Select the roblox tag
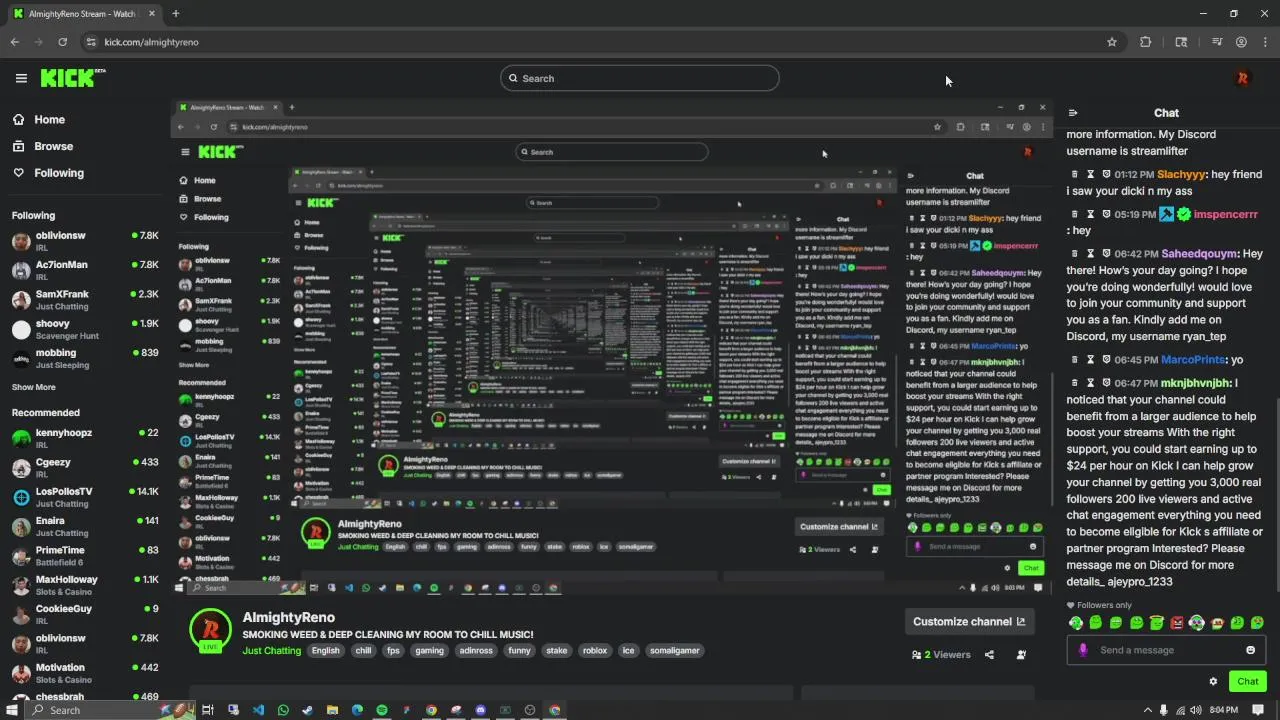 click(595, 650)
